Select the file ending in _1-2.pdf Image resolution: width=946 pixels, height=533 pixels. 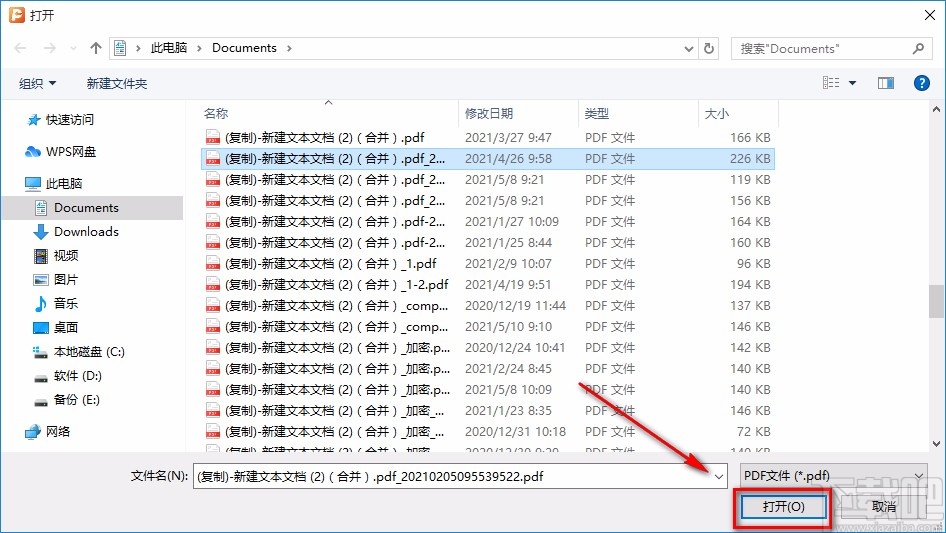click(488, 285)
